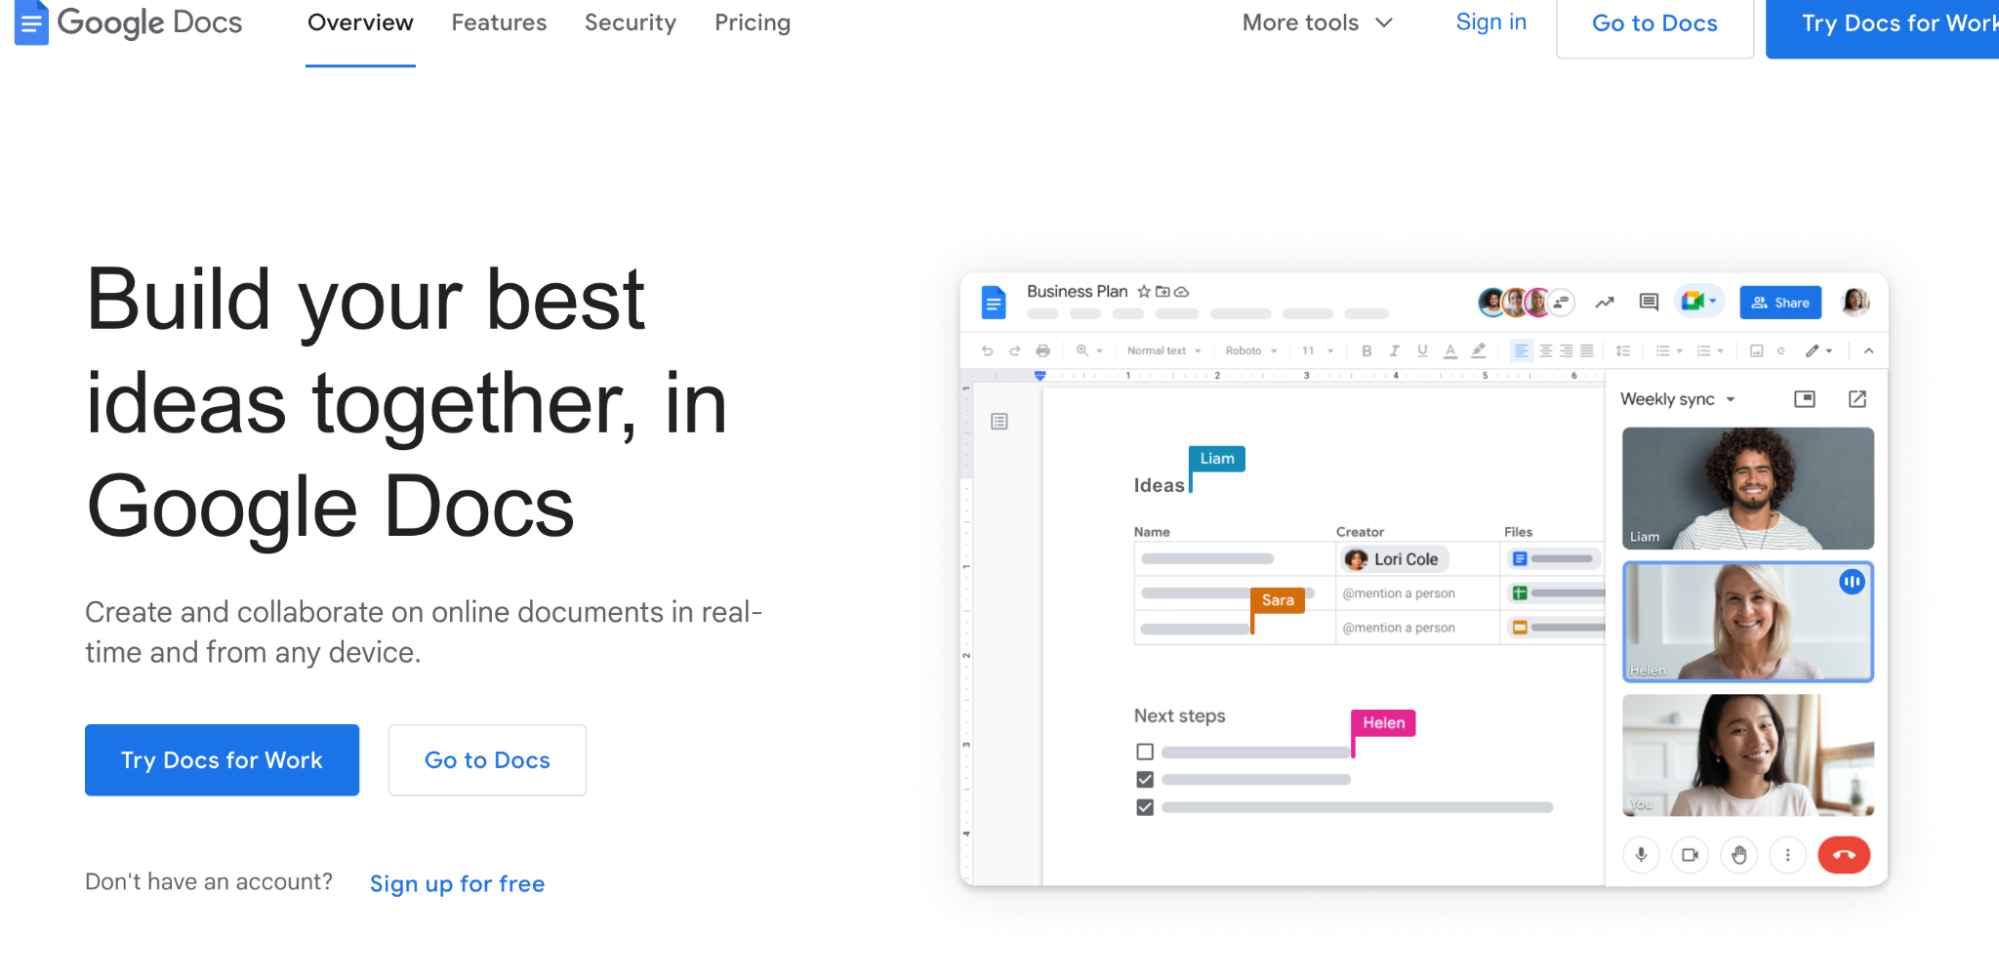Click the move-to-folder icon beside Business Plan

1162,292
